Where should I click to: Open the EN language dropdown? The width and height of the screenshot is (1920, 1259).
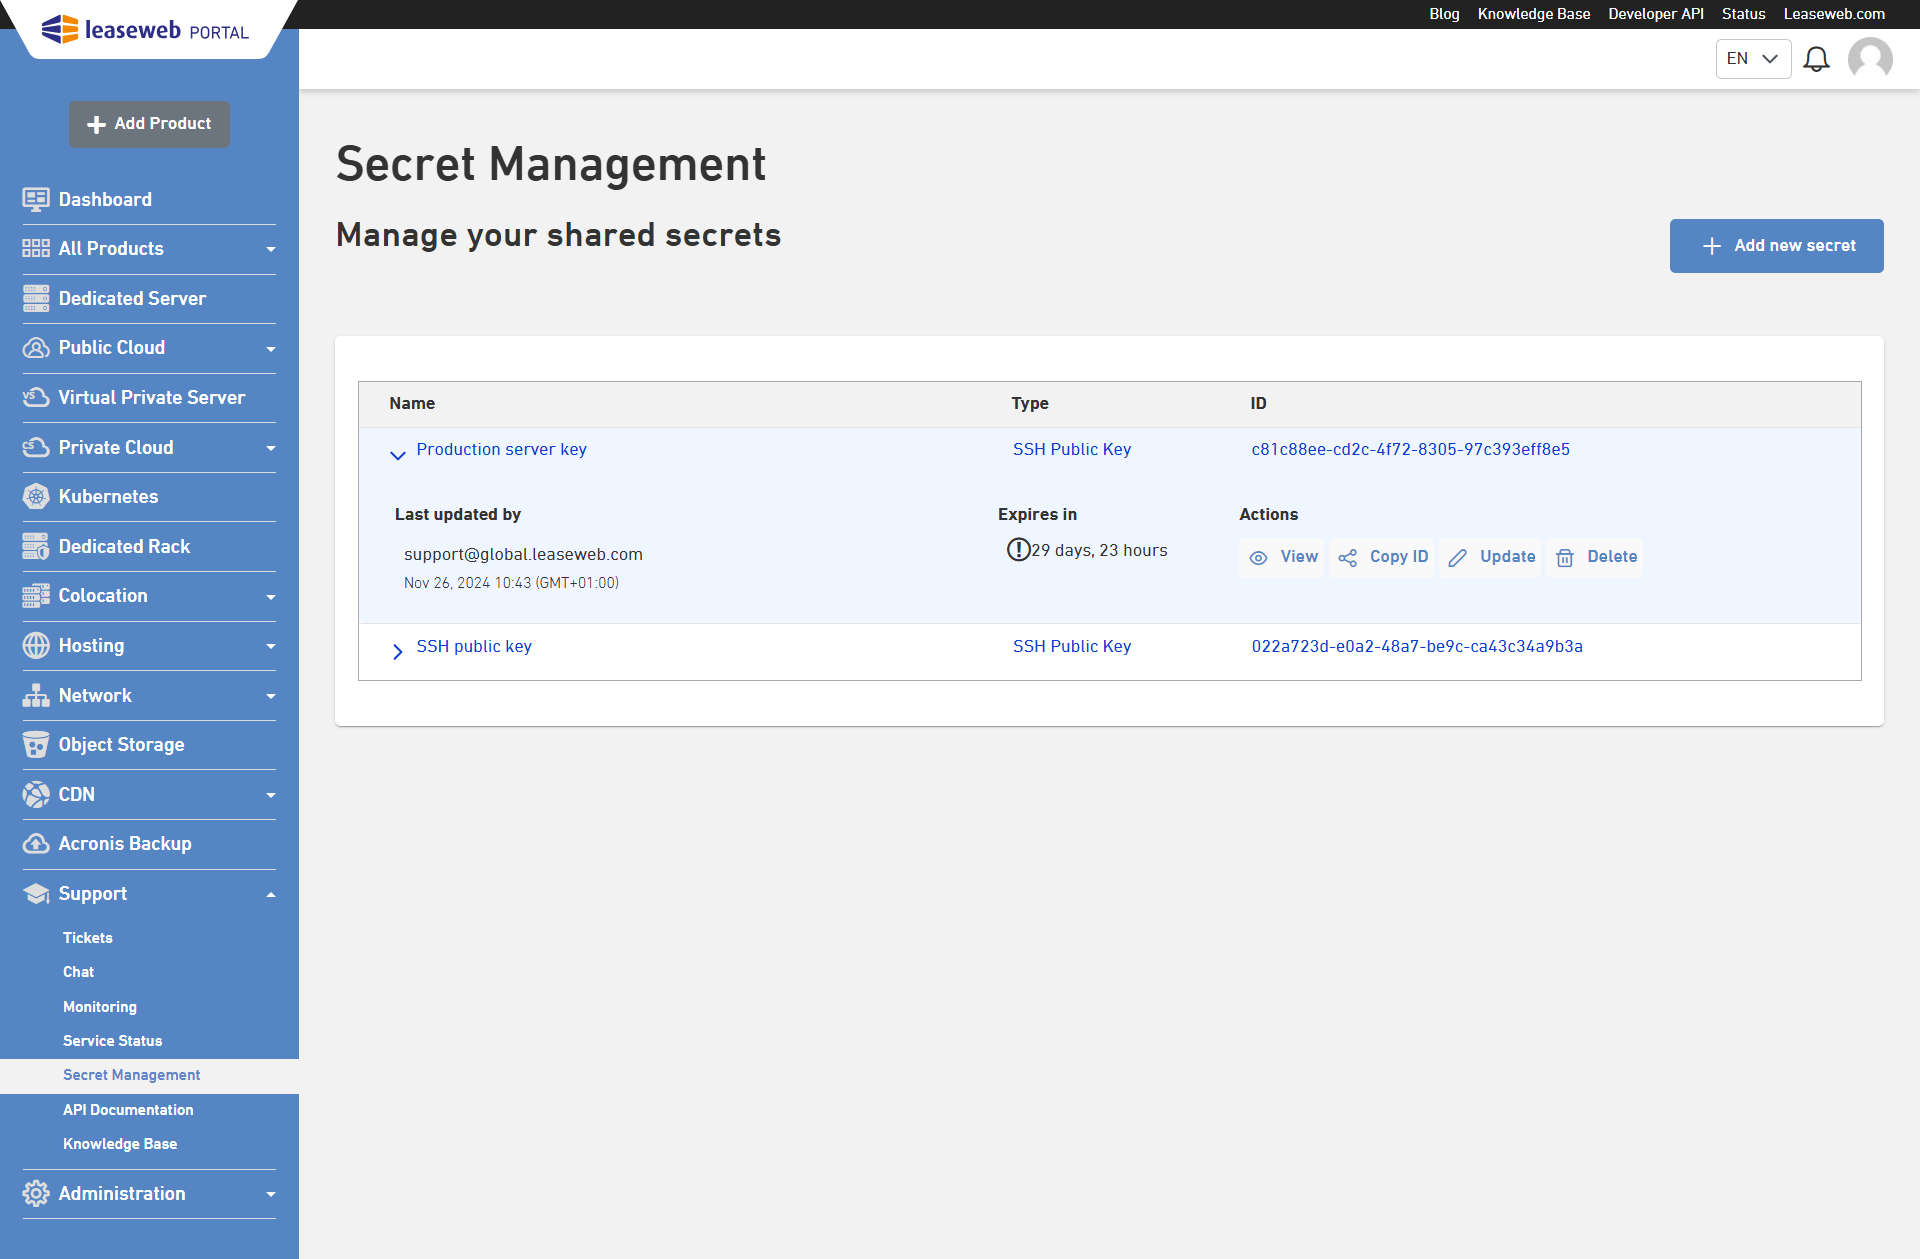click(1753, 59)
